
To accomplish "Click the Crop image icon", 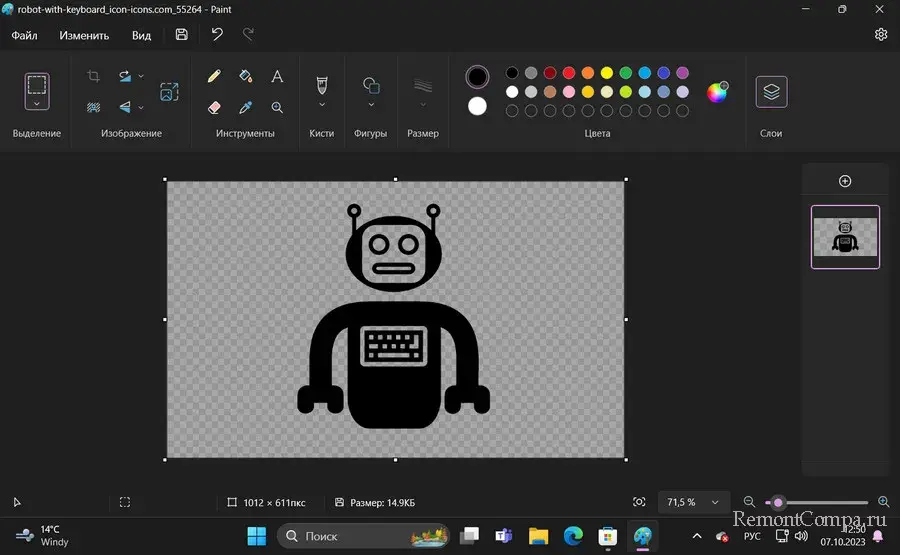I will [93, 76].
